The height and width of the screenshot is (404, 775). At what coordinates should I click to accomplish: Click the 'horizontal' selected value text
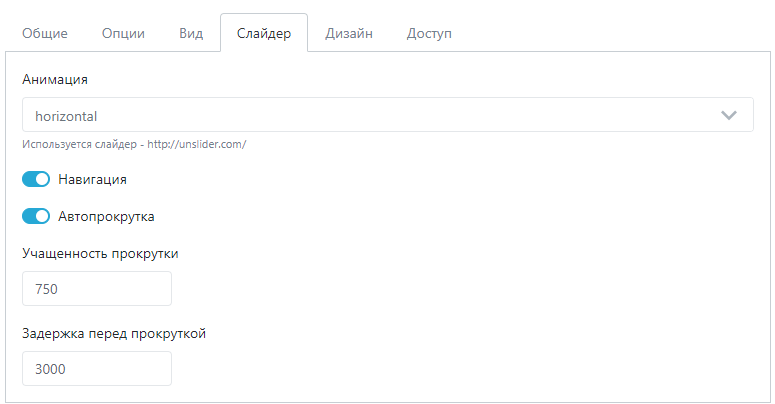pos(66,116)
